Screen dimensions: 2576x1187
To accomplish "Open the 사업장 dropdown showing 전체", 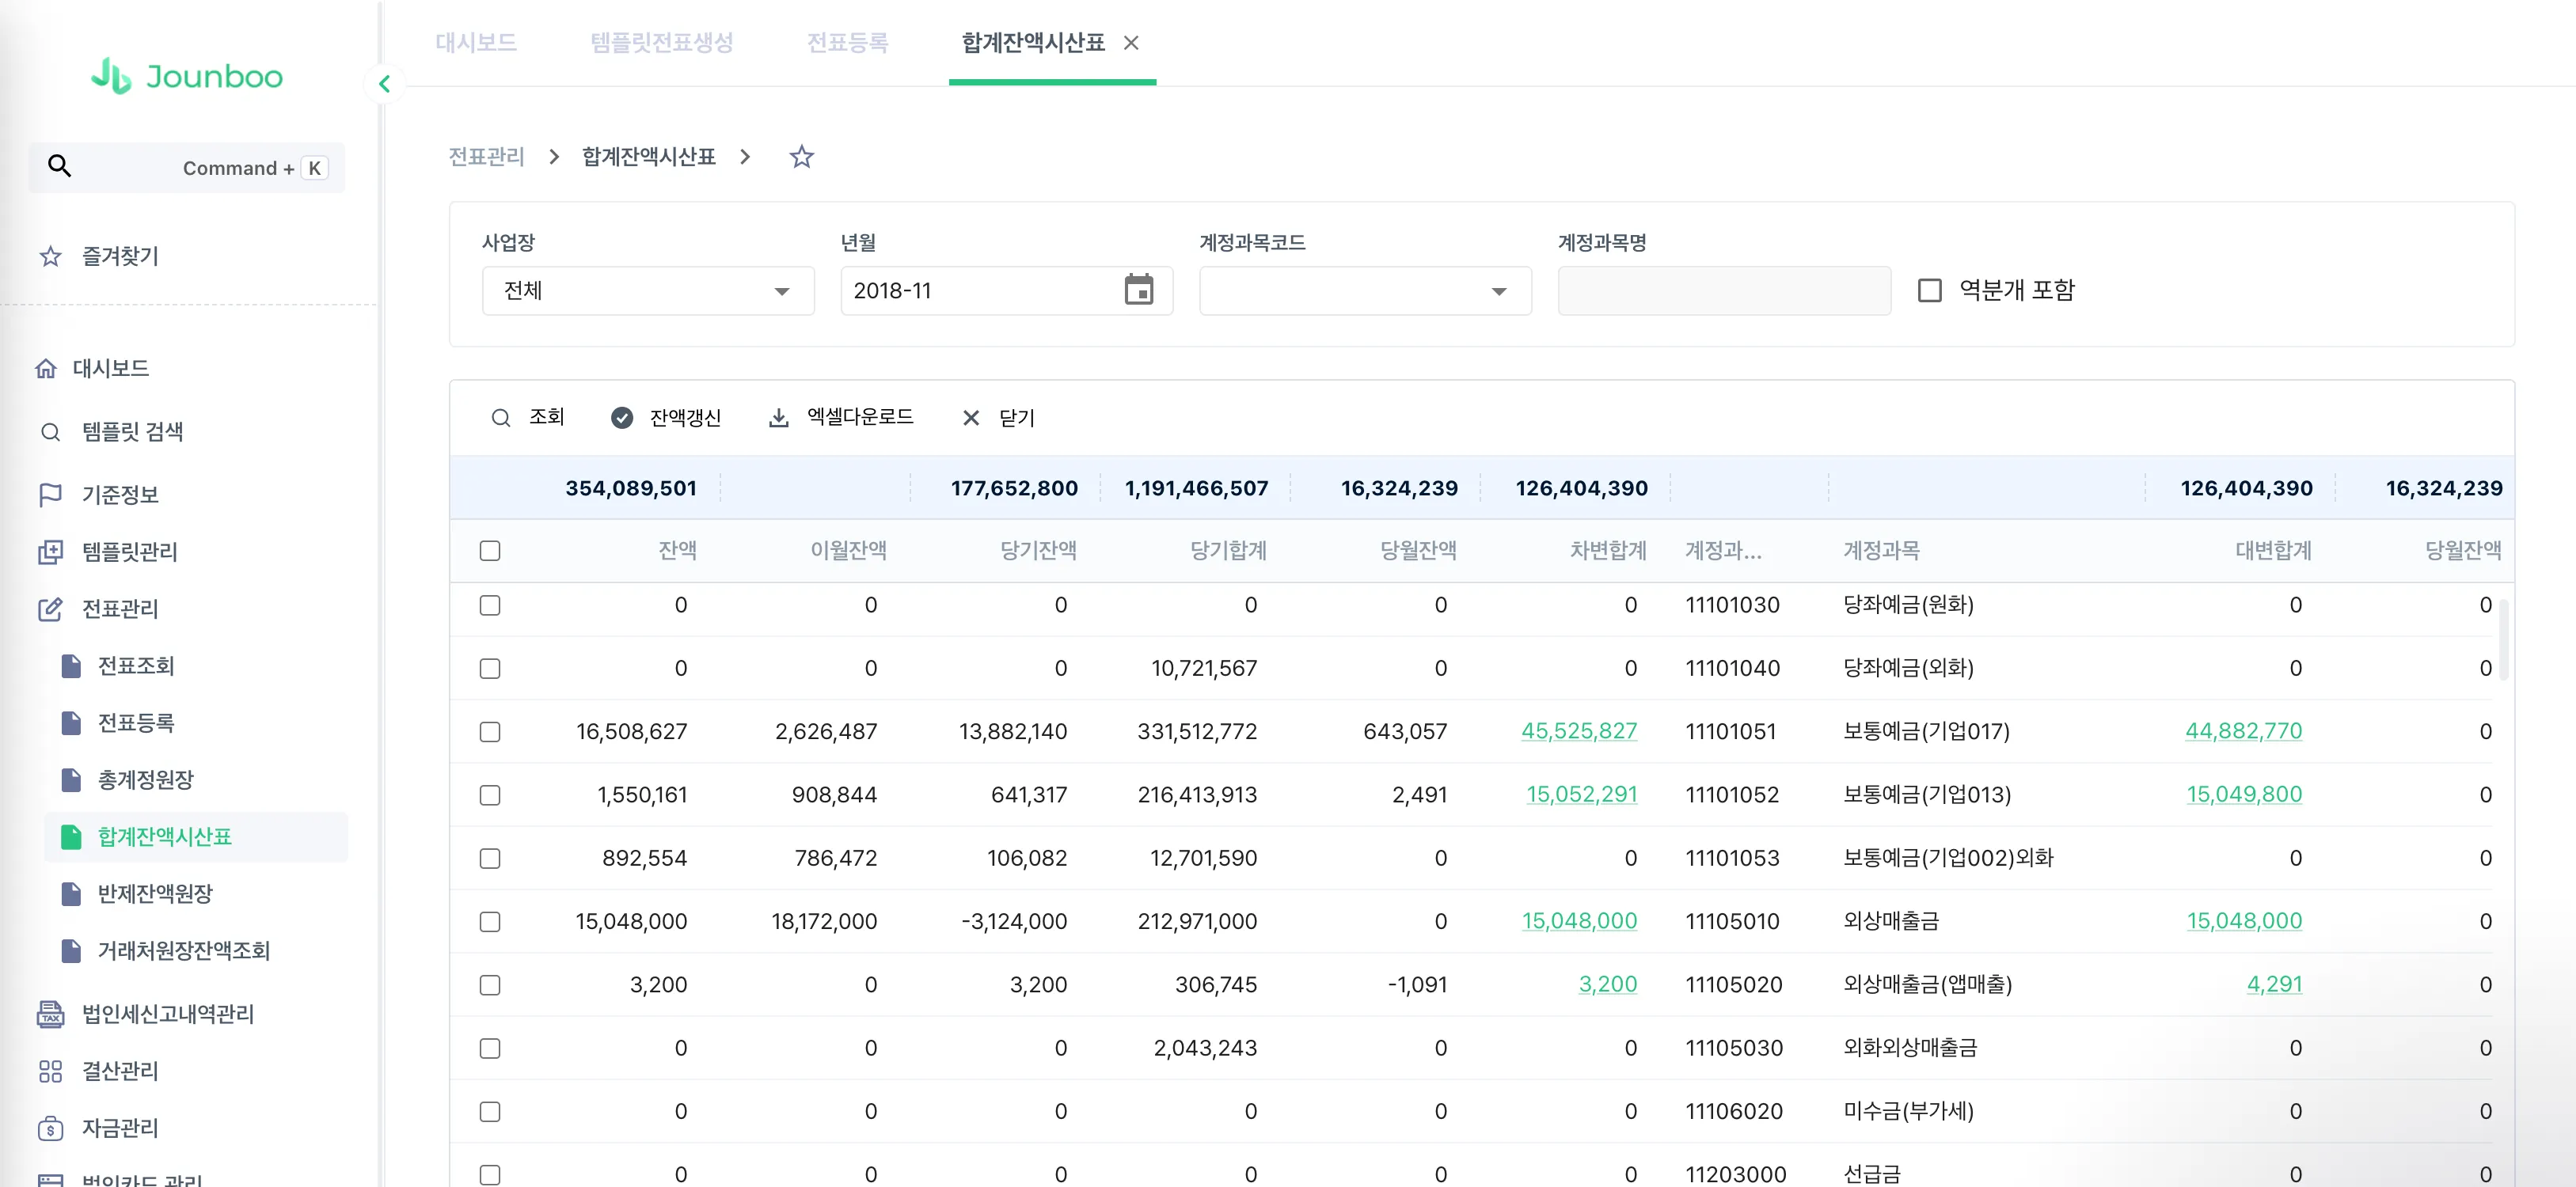I will (648, 291).
